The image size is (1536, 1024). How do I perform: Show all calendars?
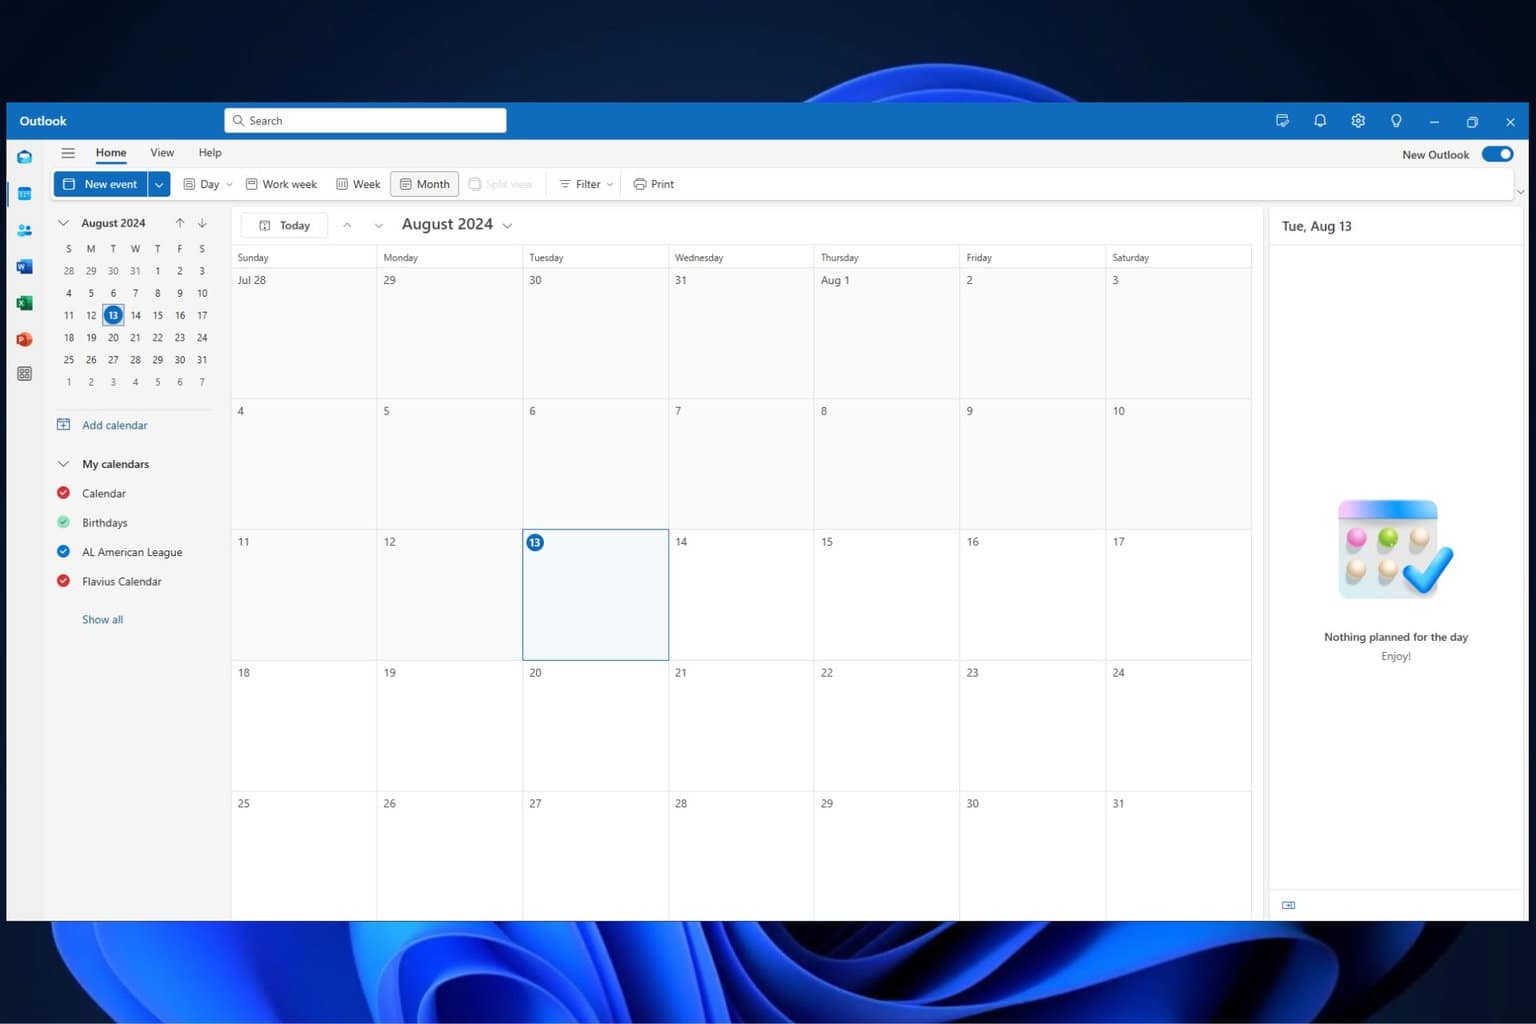point(103,620)
